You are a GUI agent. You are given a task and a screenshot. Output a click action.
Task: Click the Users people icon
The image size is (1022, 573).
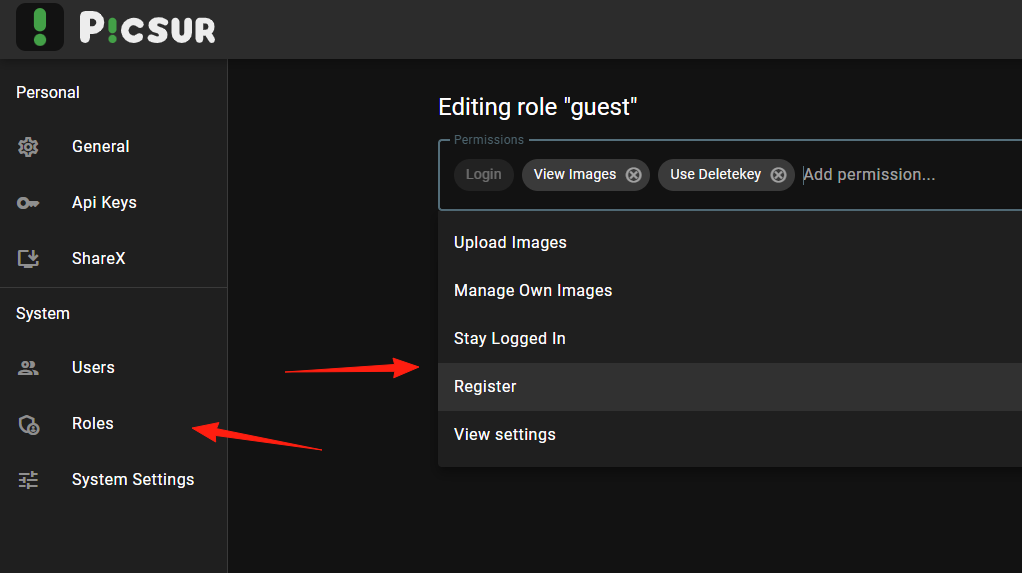pos(28,368)
